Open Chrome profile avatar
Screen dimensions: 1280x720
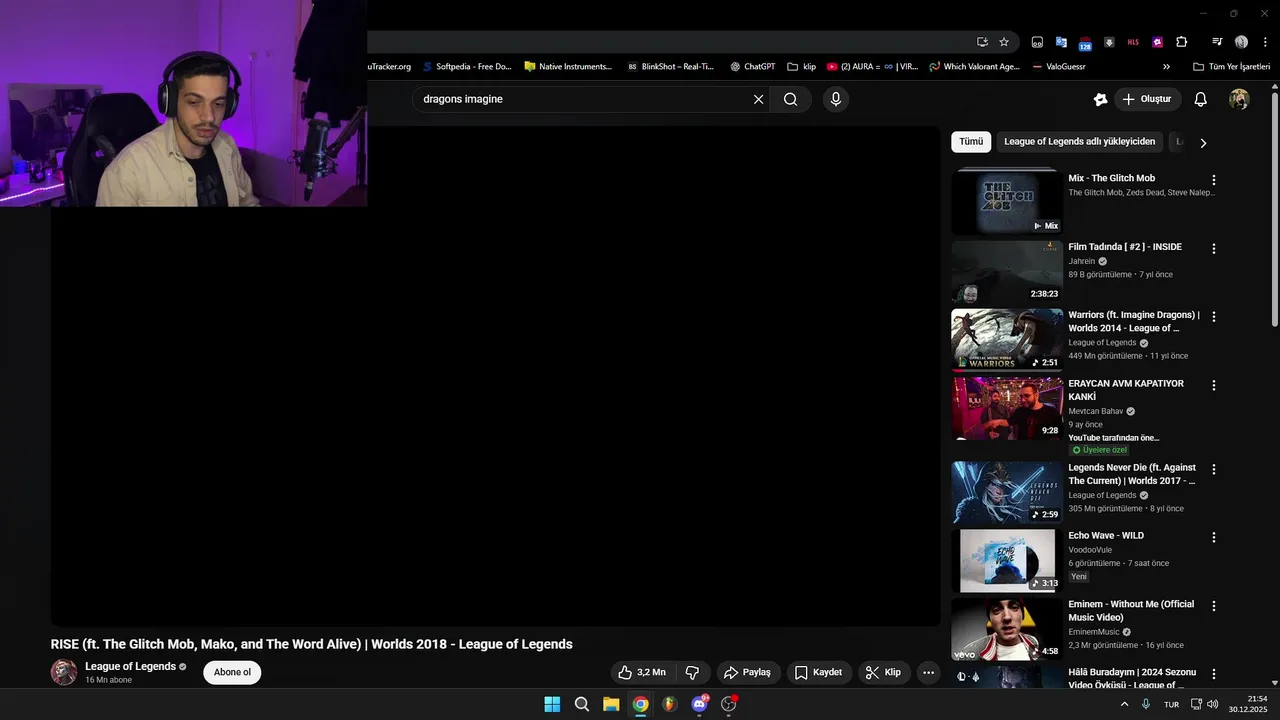coord(1241,42)
